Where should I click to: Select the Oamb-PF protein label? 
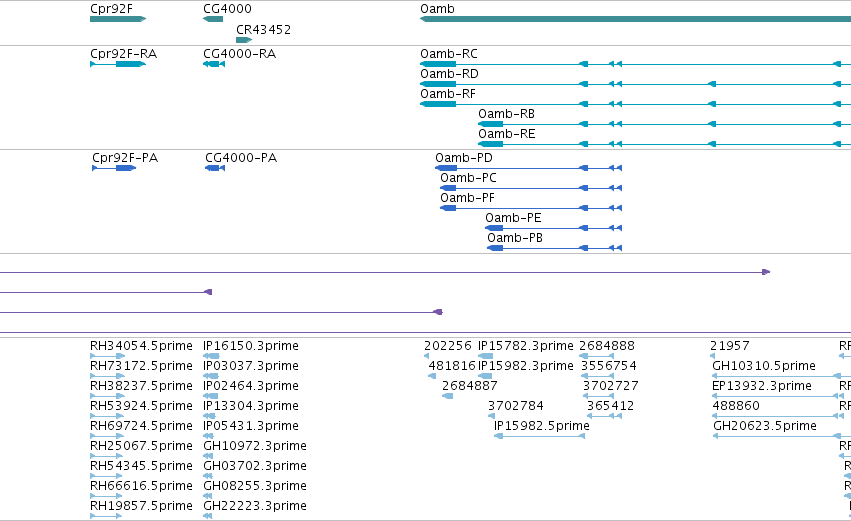[x=467, y=198]
